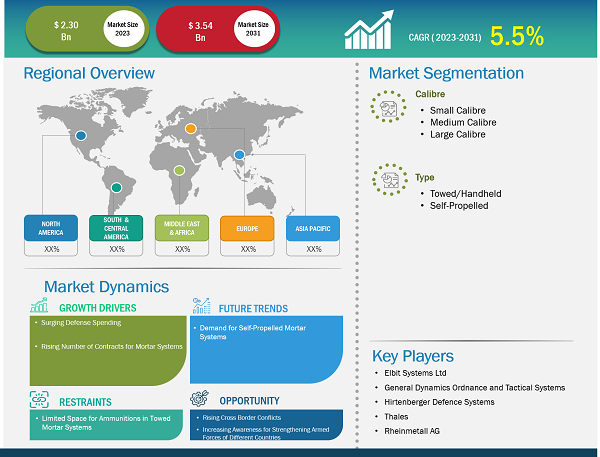Screen dimensions: 600x457
Task: Select the Europe region box
Action: click(247, 228)
